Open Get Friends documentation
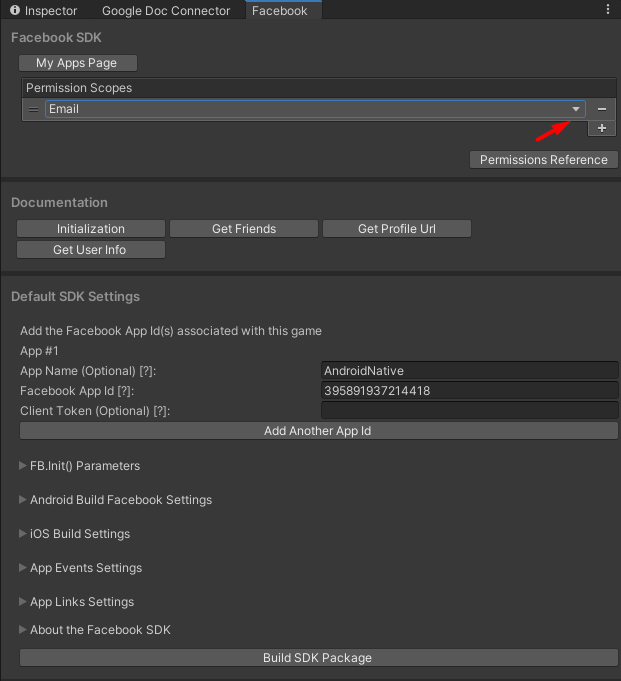 pyautogui.click(x=244, y=229)
